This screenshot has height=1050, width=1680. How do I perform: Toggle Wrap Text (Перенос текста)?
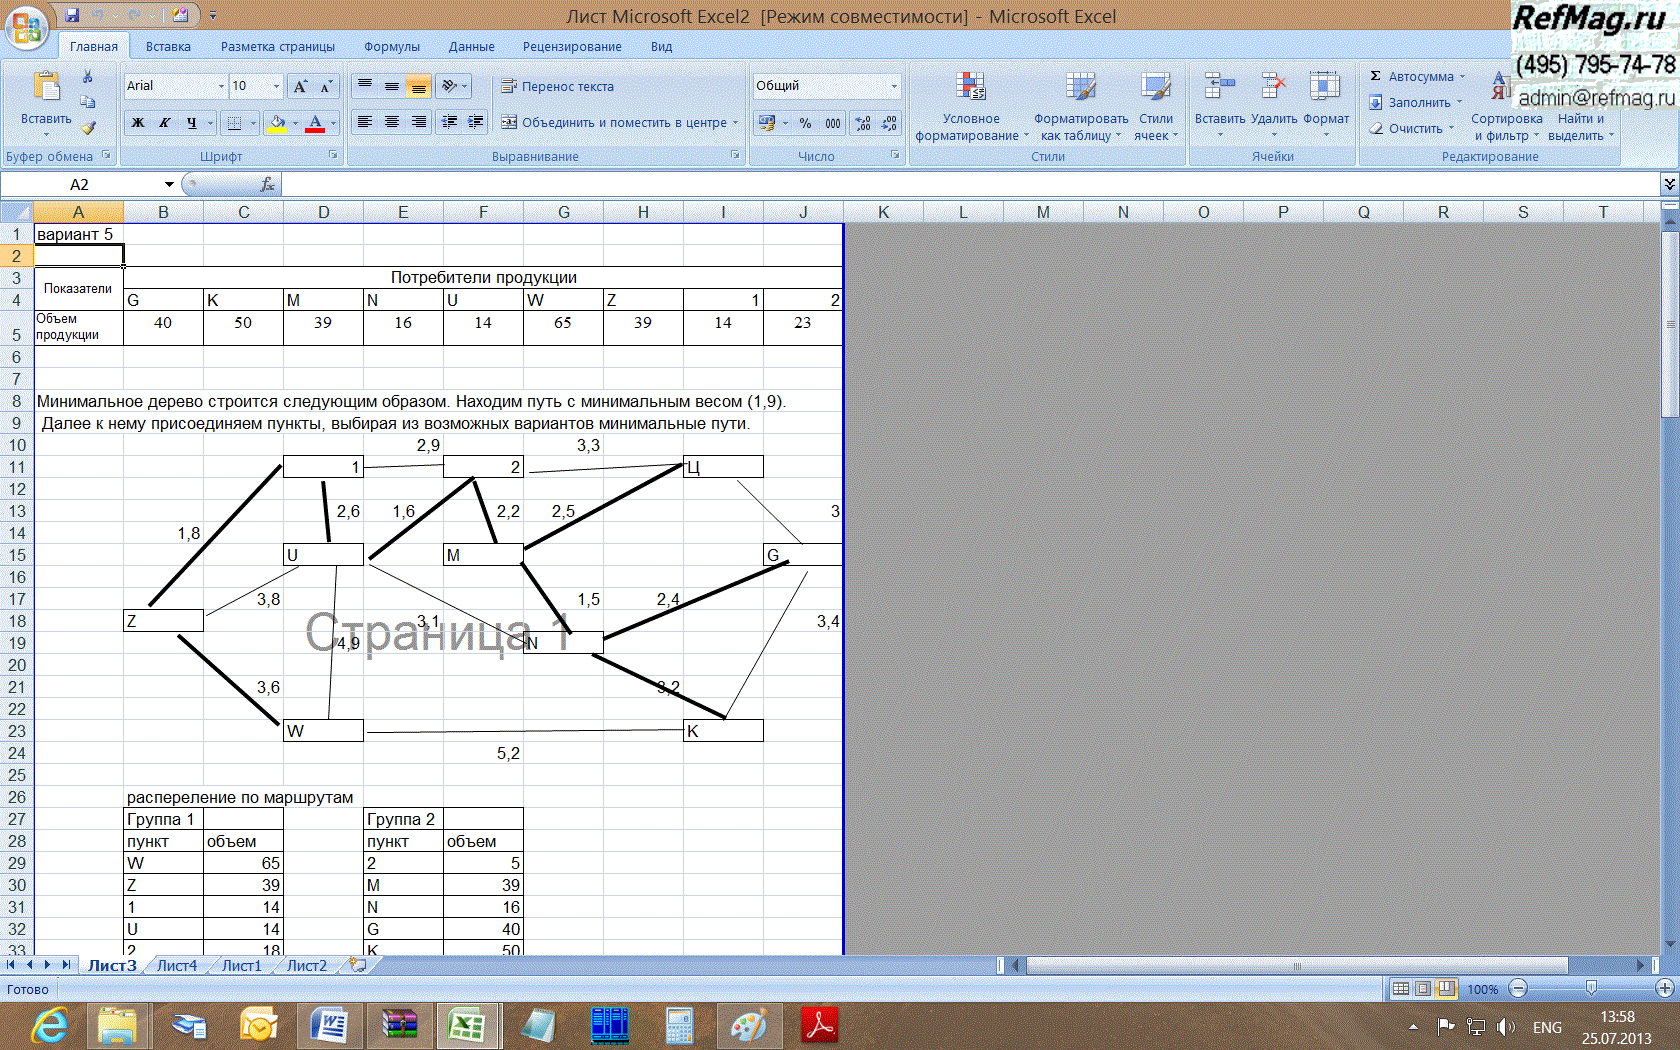[x=557, y=87]
